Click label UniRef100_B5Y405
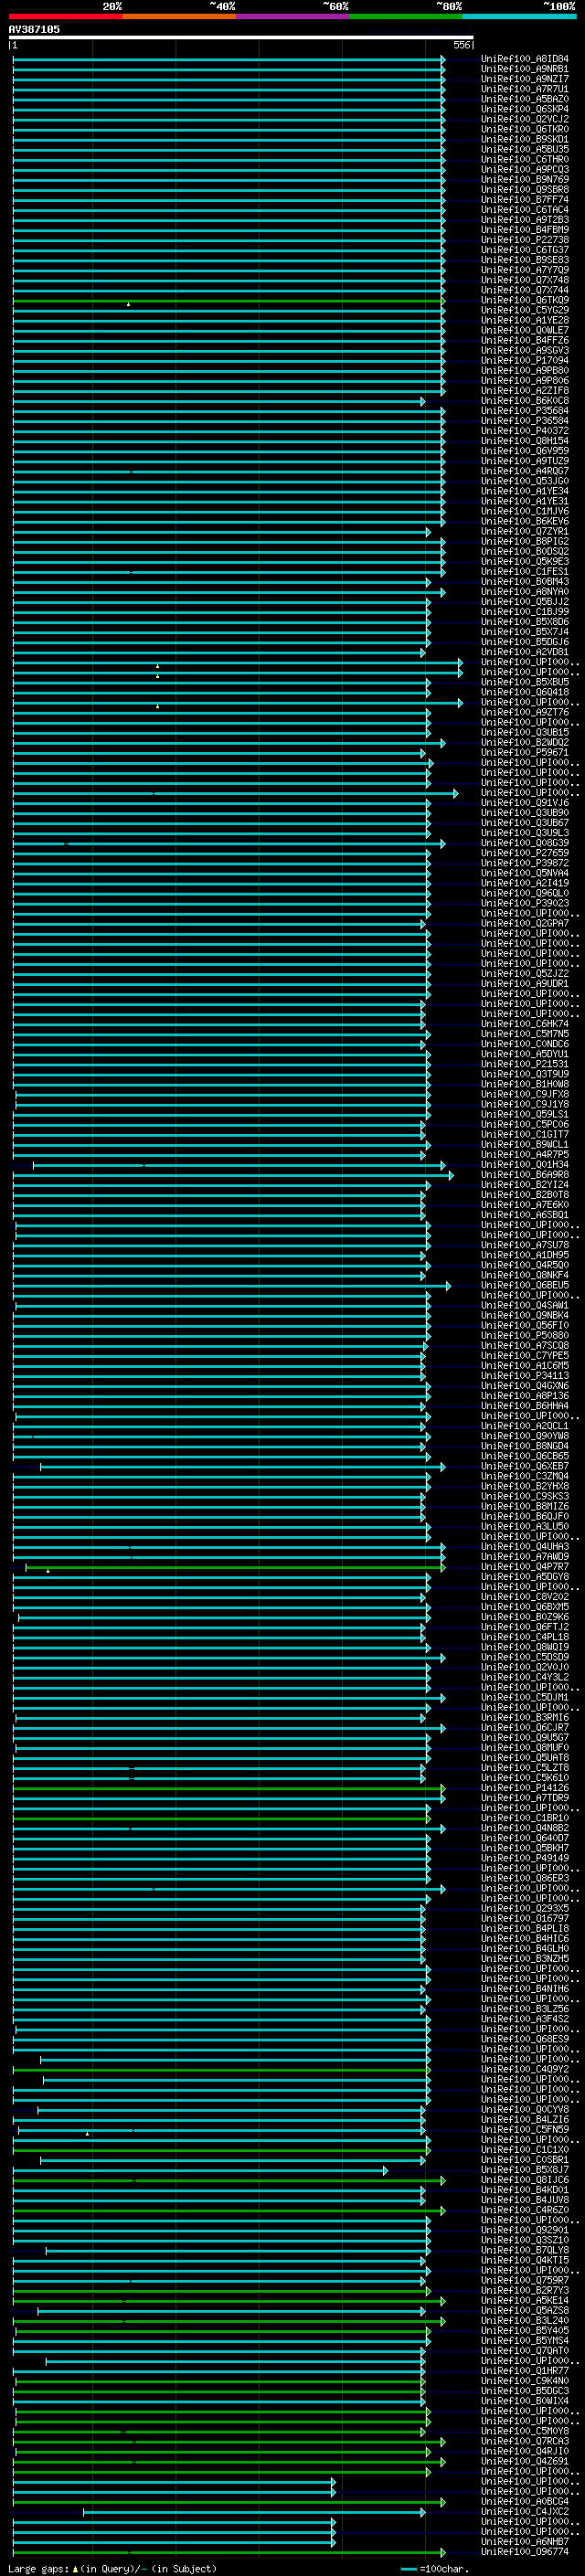Viewport: 585px width, 2576px height. click(x=524, y=2330)
